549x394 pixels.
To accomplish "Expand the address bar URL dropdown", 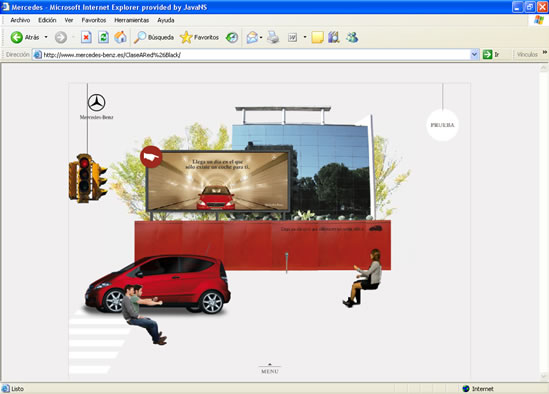I will click(474, 54).
